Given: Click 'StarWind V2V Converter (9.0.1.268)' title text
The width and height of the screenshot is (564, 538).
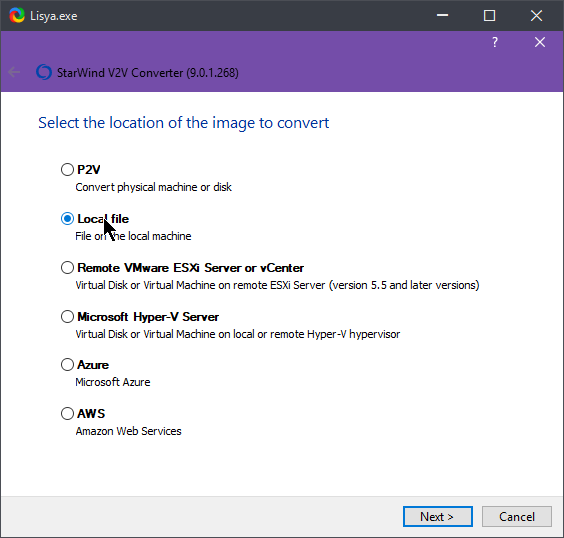Looking at the screenshot, I should [x=148, y=73].
